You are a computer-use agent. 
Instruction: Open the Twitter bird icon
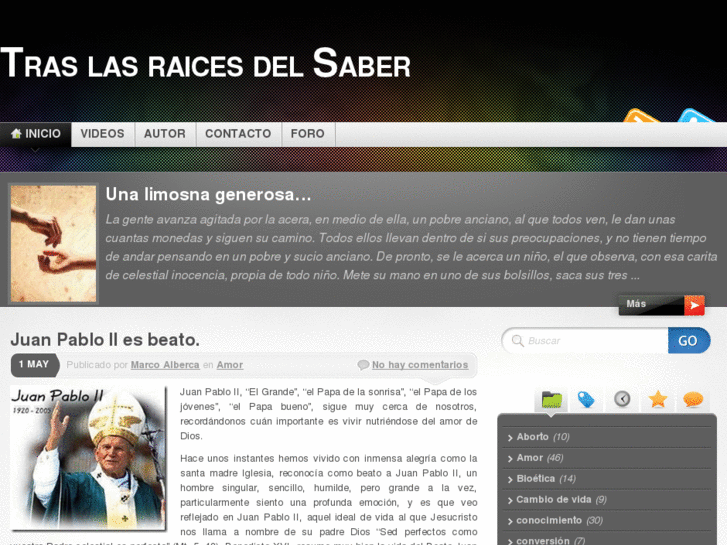(697, 115)
